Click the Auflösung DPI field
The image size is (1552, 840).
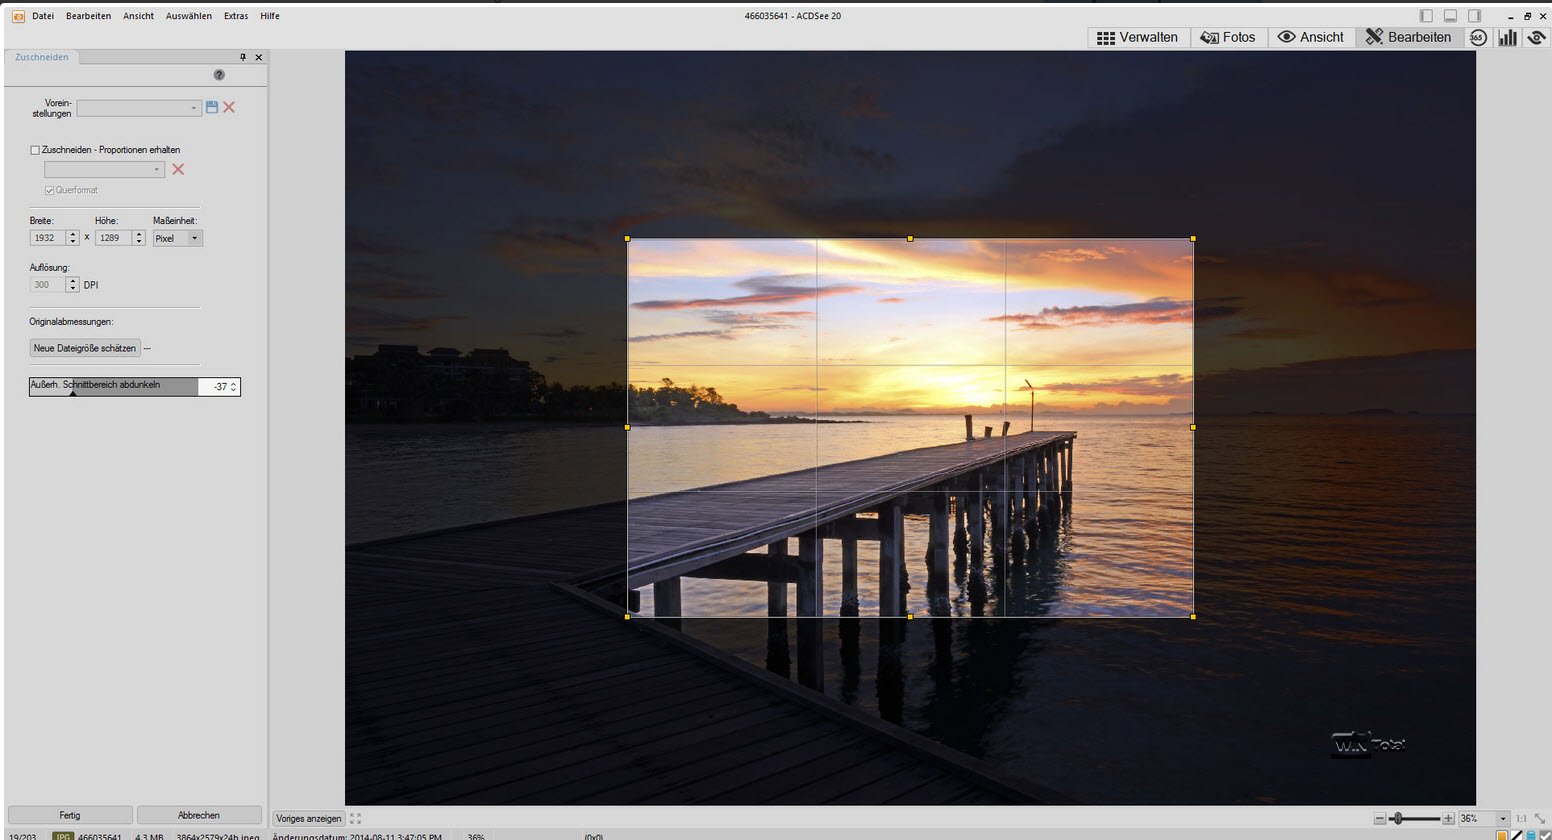pos(47,285)
